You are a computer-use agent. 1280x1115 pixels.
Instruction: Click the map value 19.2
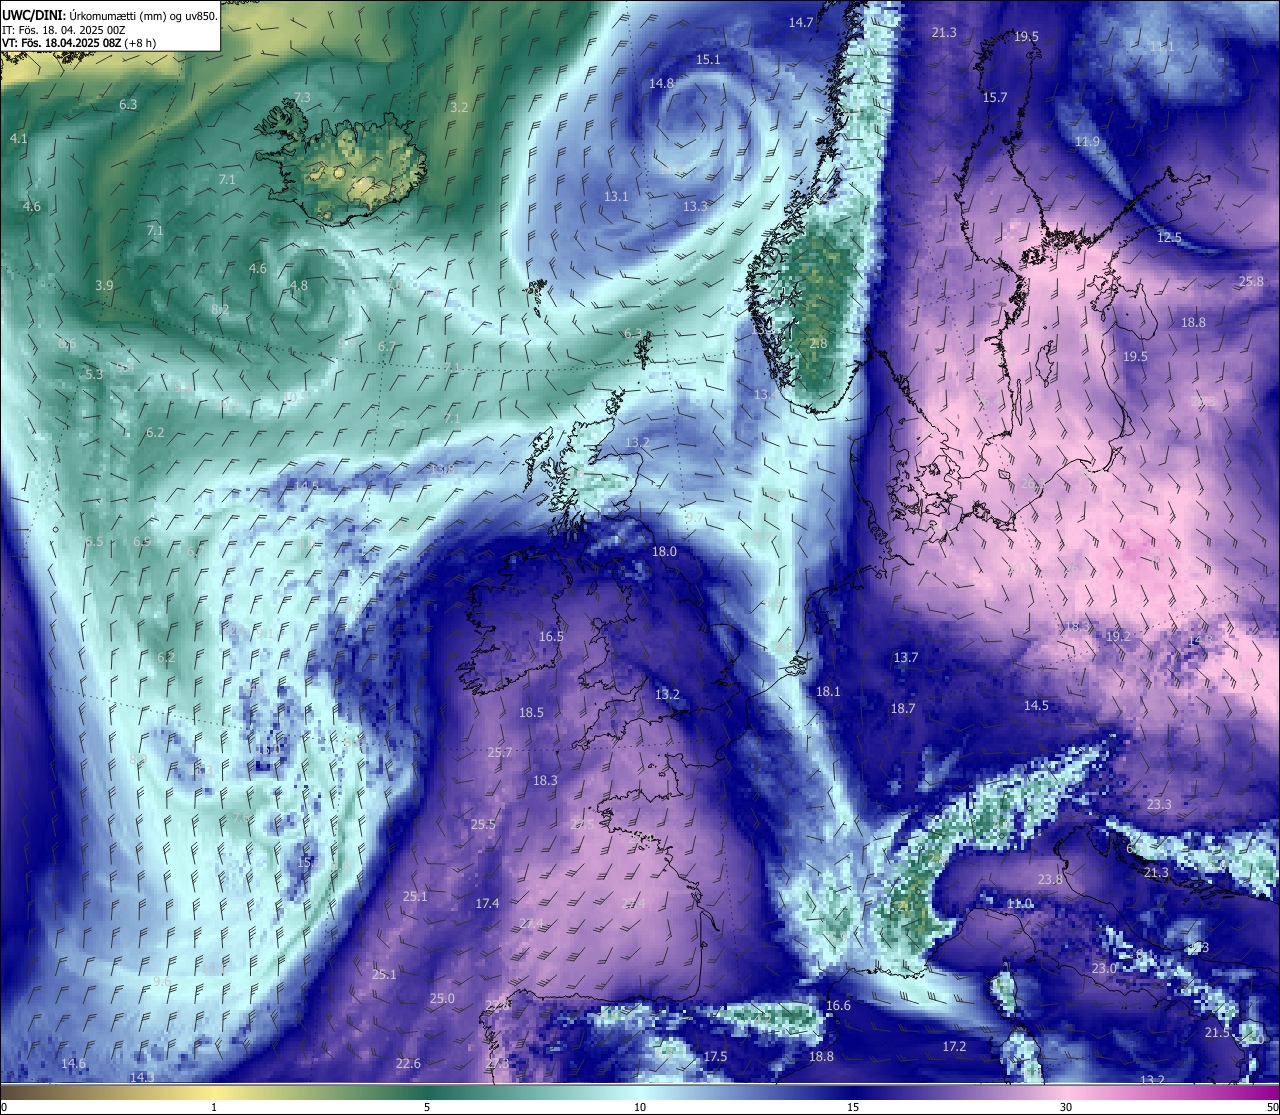coord(1118,637)
